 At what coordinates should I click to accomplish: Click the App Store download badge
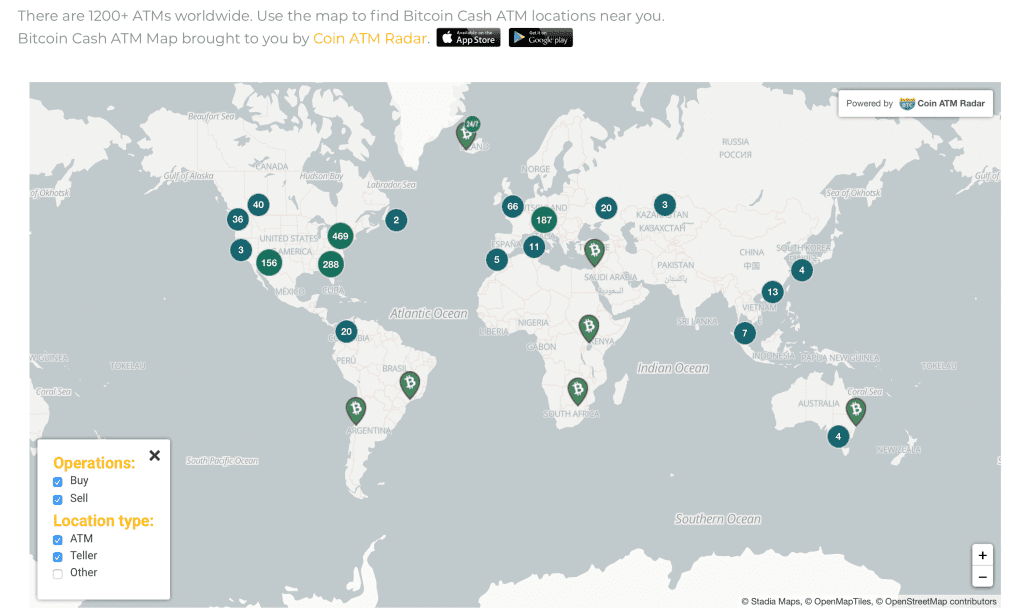[468, 38]
